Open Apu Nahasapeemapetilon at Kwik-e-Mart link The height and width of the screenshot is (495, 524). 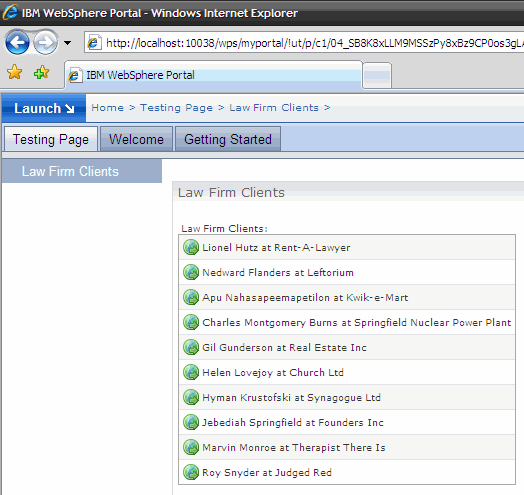(x=305, y=297)
